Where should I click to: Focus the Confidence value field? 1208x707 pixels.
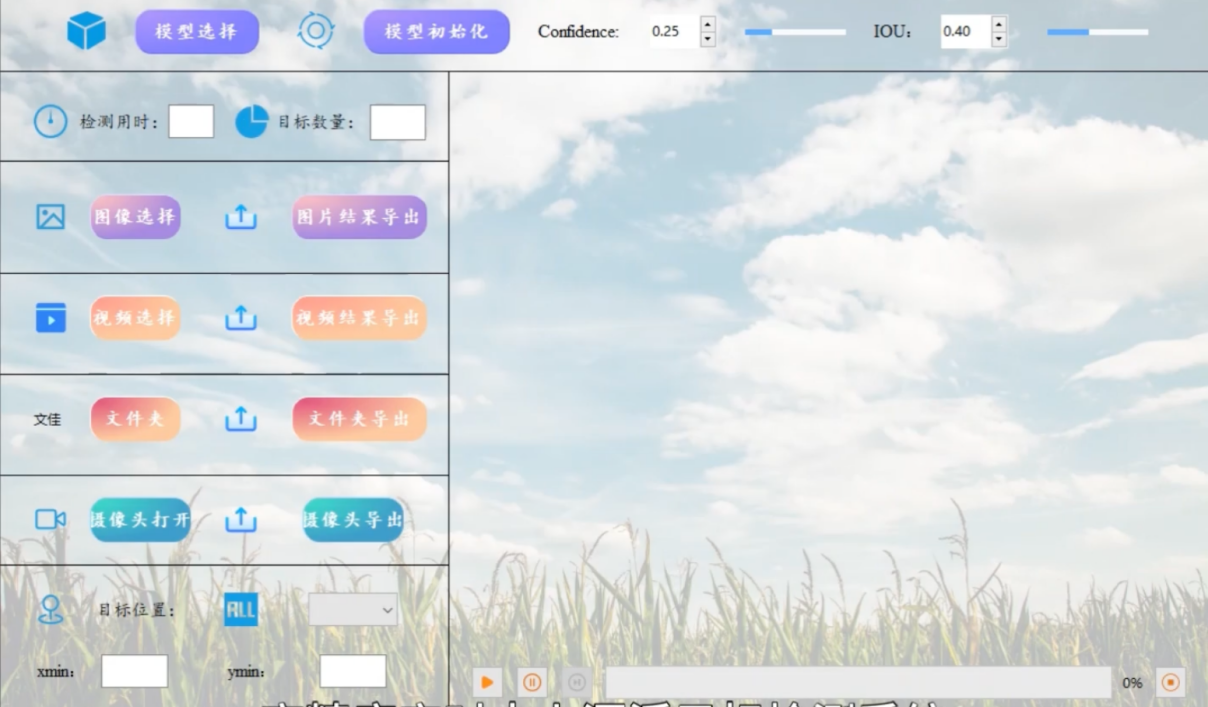673,31
